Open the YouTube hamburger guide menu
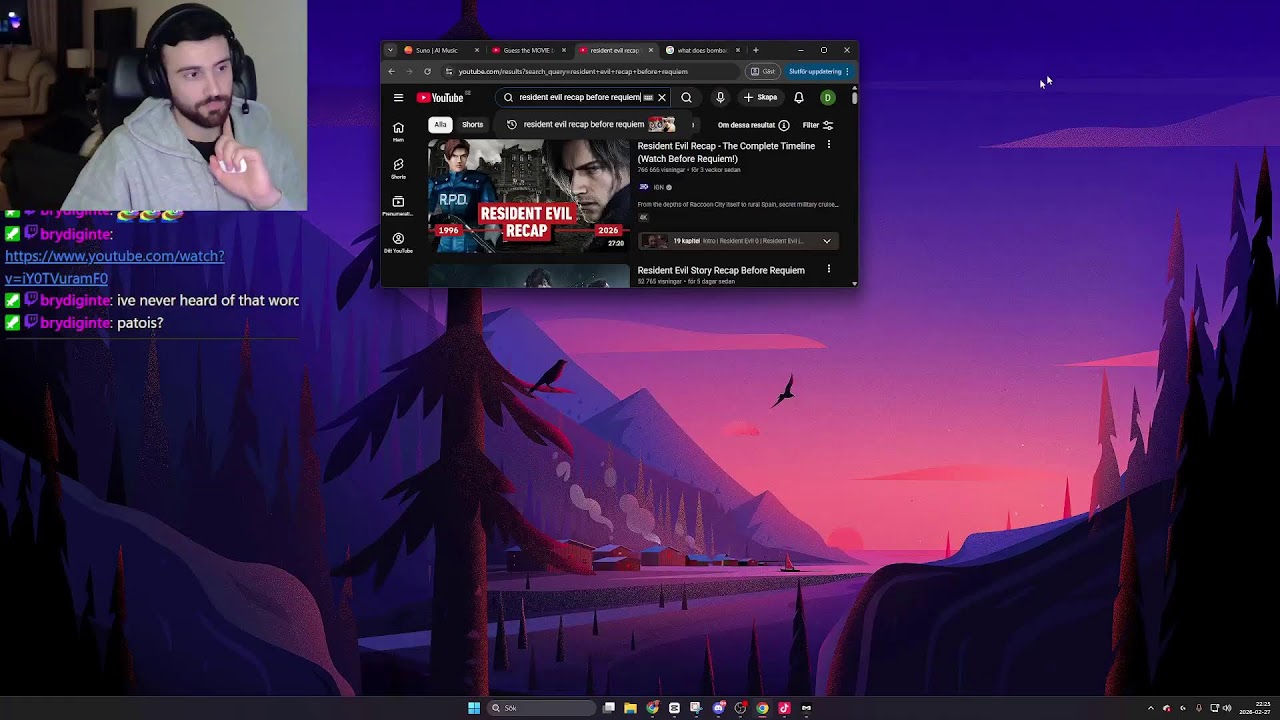 pos(398,98)
